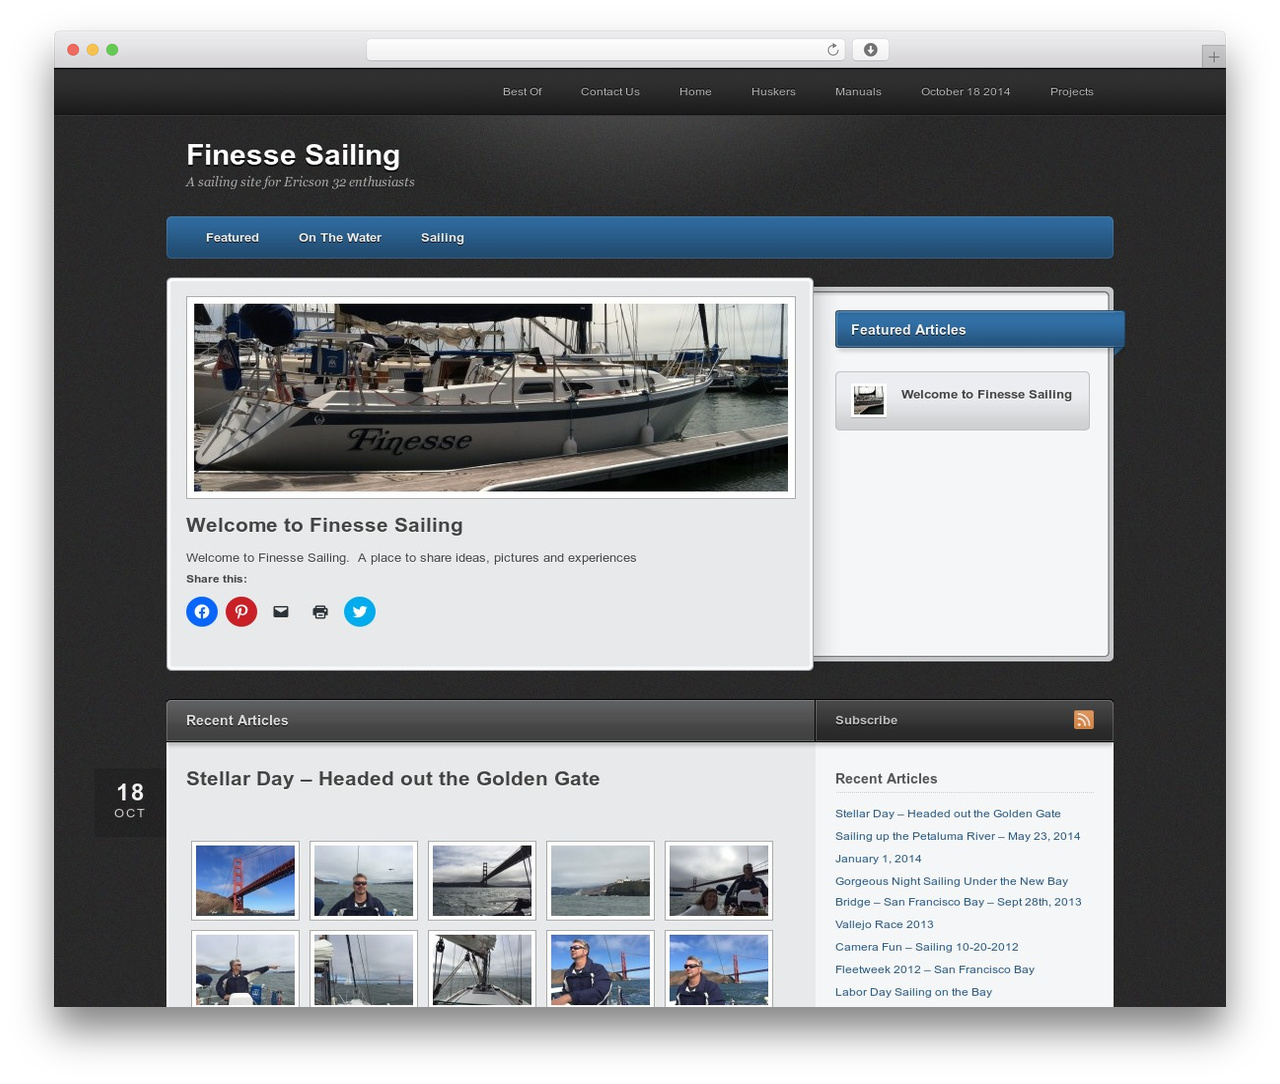1280x1084 pixels.
Task: Open the Huskers menu item
Action: 773,92
